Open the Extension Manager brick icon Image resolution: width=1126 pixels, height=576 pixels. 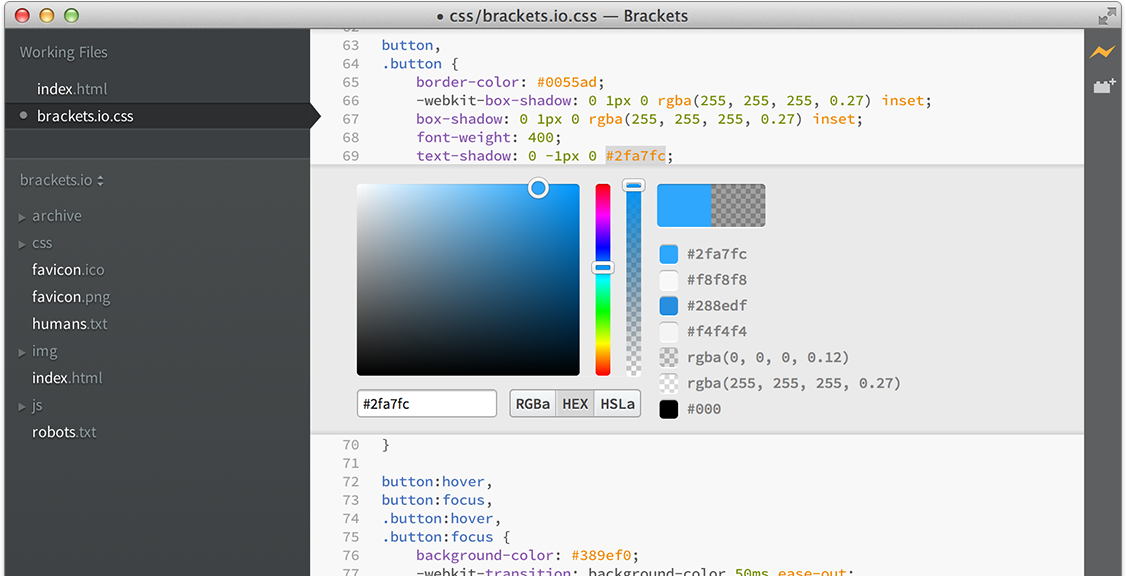point(1104,86)
